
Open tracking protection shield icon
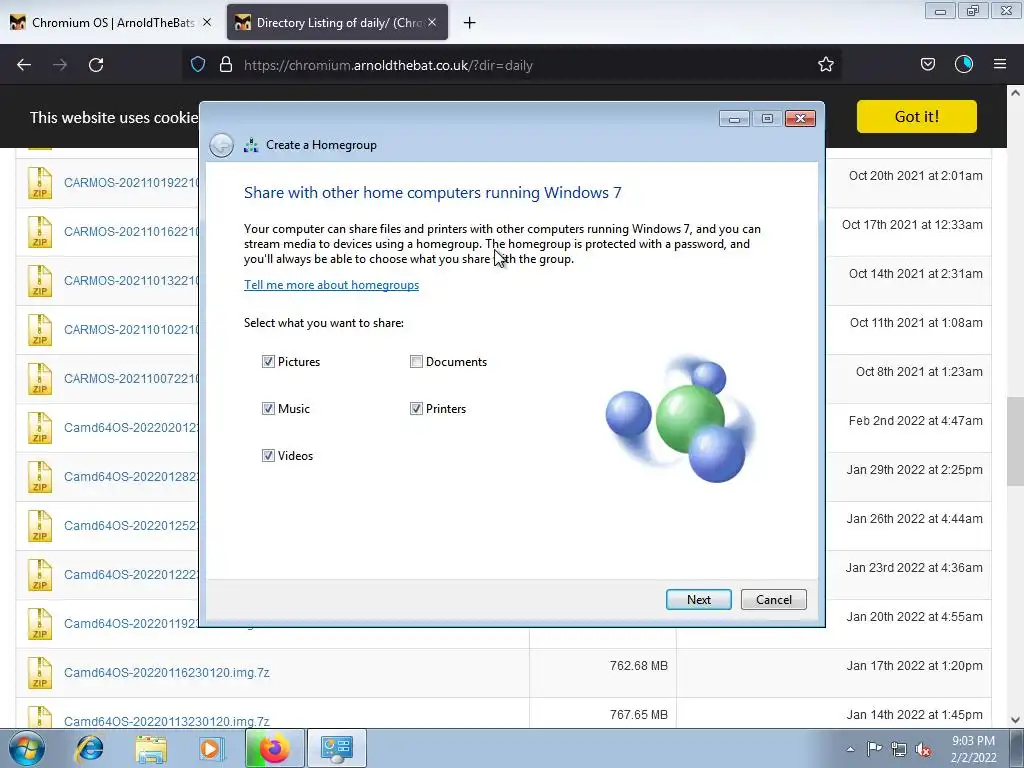[198, 65]
